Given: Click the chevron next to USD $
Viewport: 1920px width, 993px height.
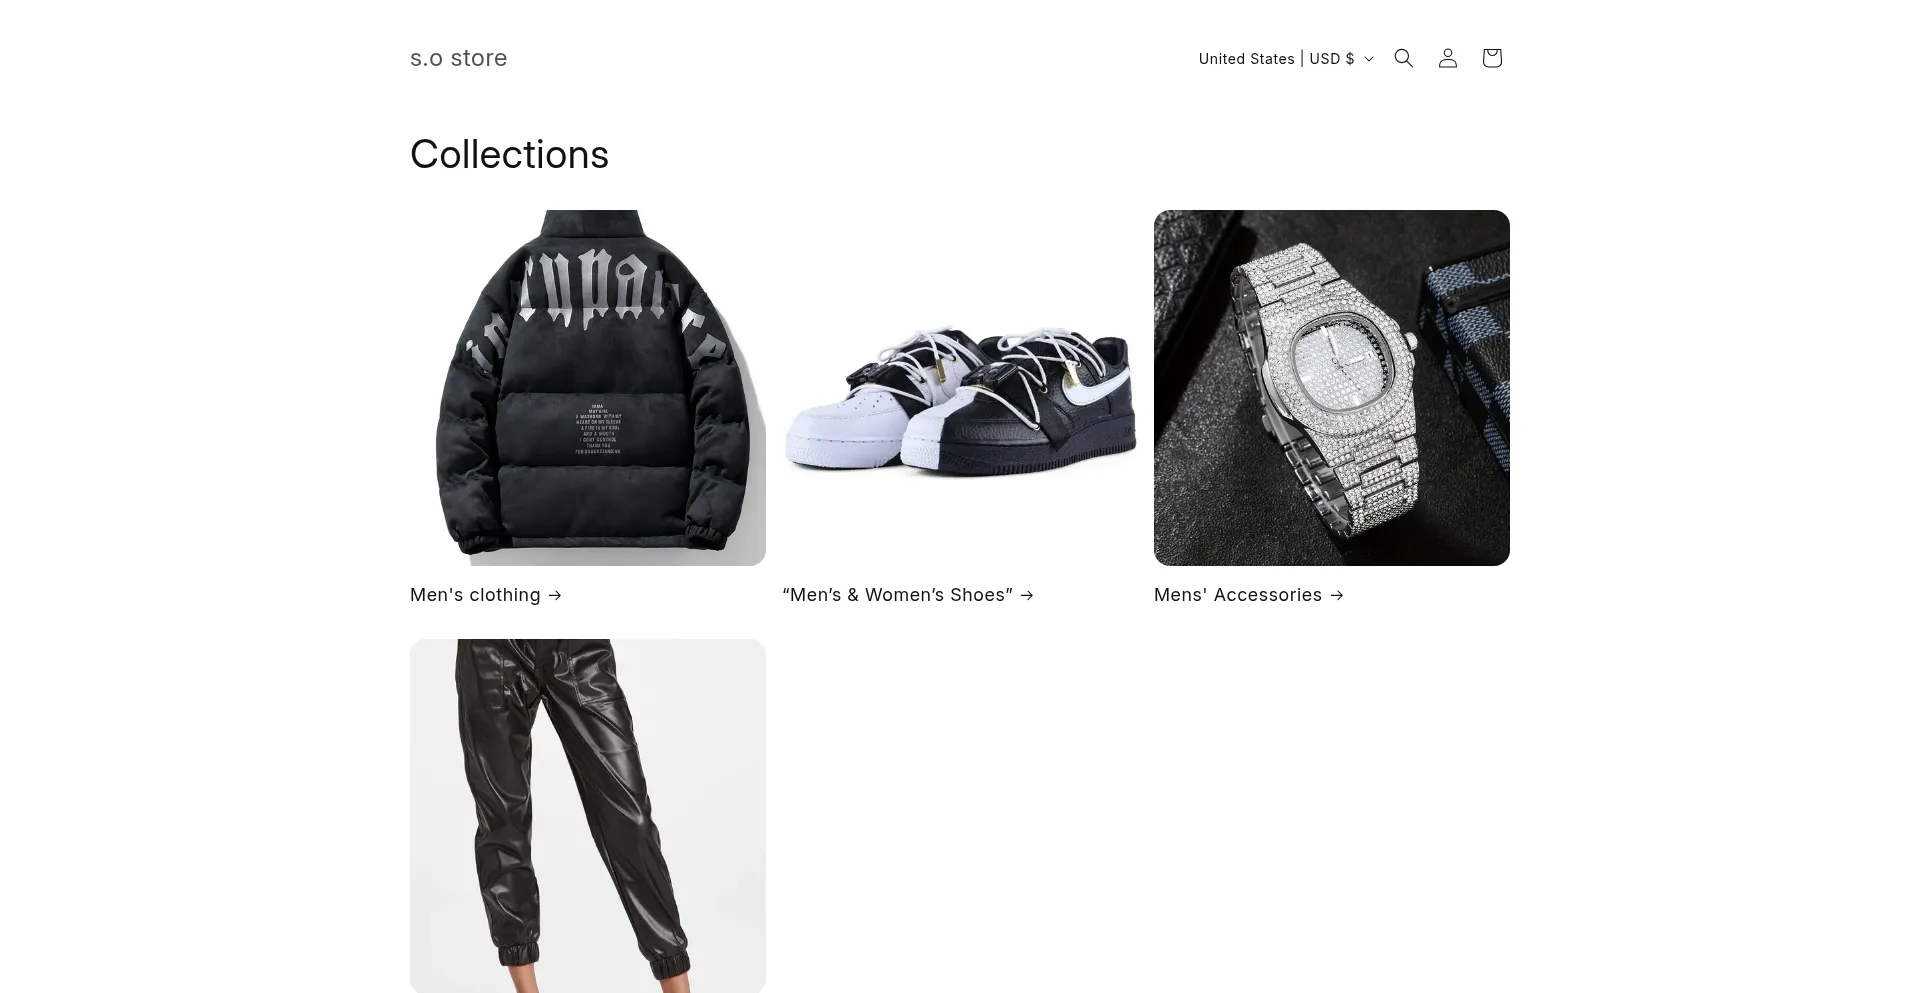Looking at the screenshot, I should tap(1369, 59).
